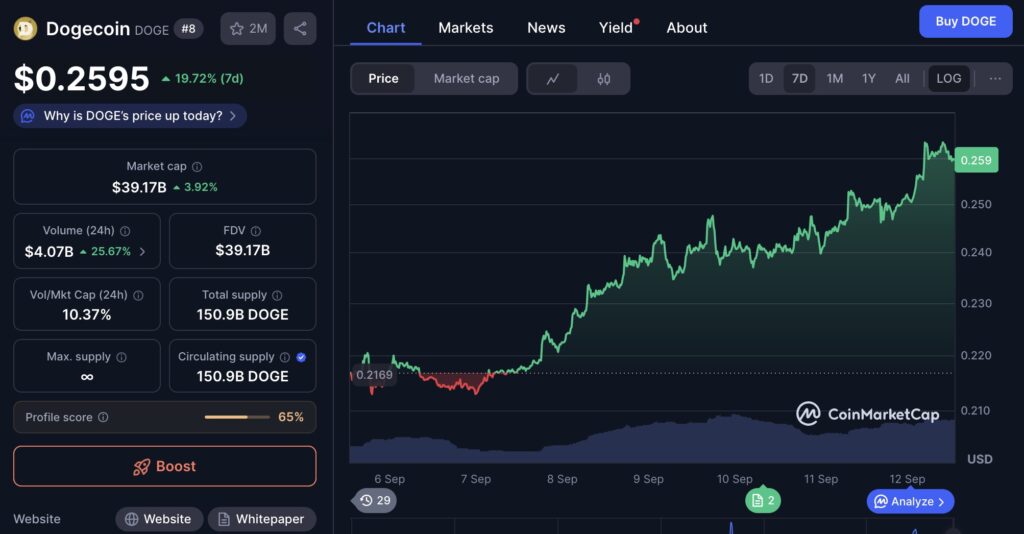Select the 1Y time range
This screenshot has height=534, width=1024.
point(869,78)
